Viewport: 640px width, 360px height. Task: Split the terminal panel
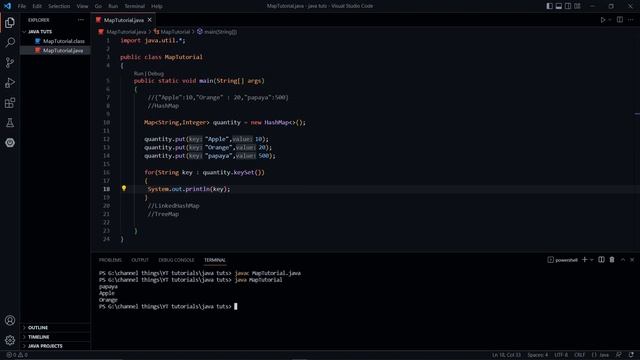click(x=601, y=260)
